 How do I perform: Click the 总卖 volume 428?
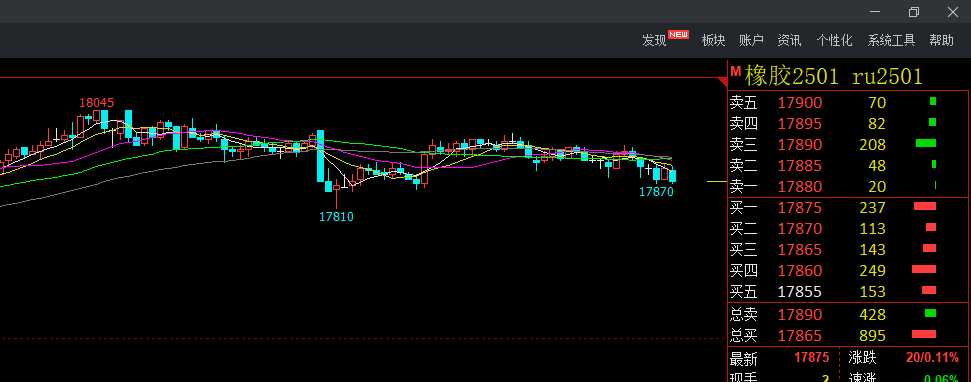(873, 315)
